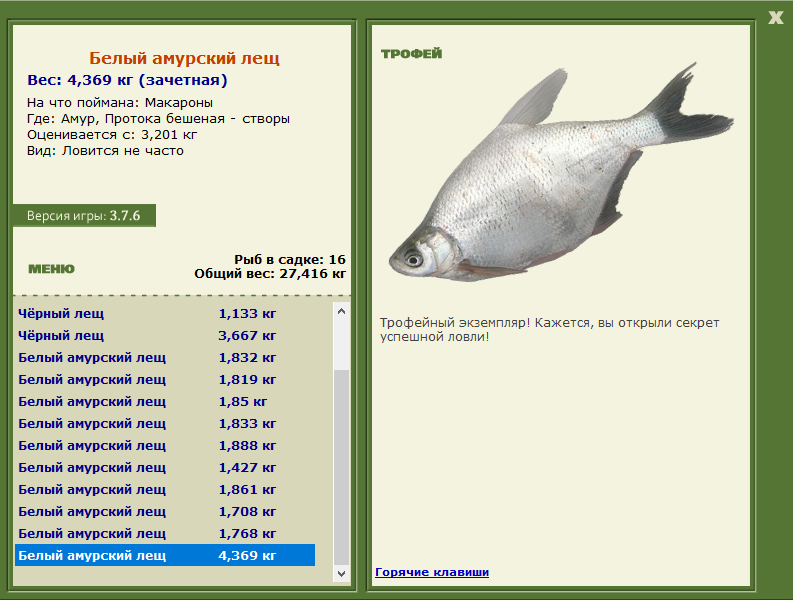793x600 pixels.
Task: Click the Белый амурский лещ title
Action: 184,58
